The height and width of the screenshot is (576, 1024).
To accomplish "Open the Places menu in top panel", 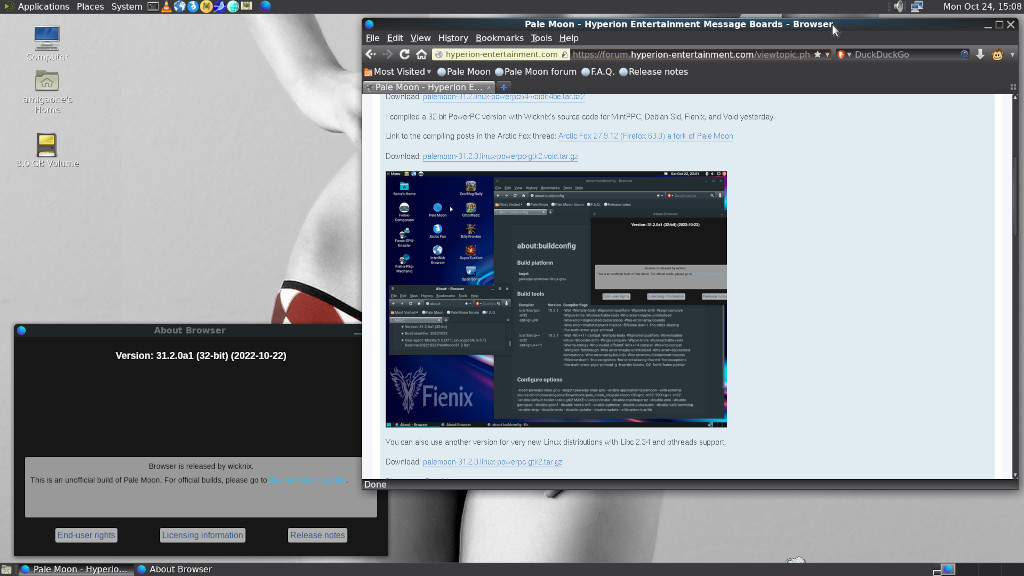I will point(90,7).
